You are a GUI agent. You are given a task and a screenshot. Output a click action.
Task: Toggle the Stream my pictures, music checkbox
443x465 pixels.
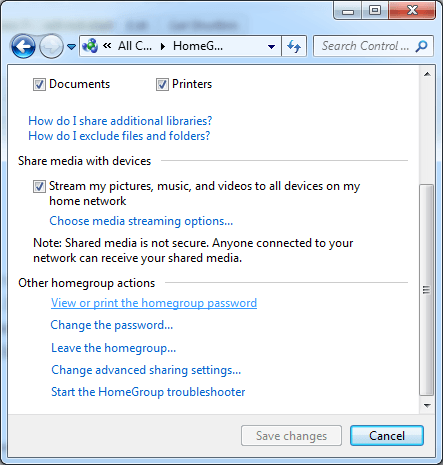point(39,186)
